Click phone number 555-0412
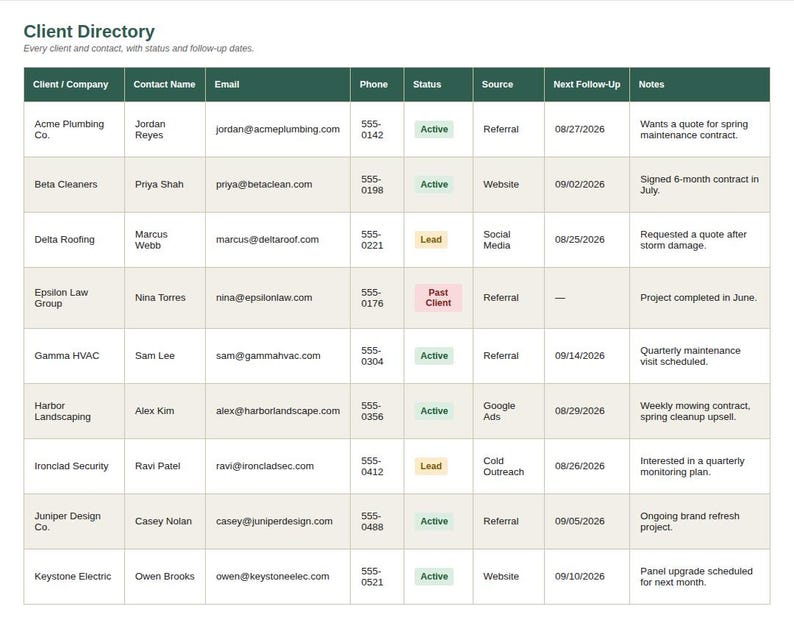 [372, 466]
